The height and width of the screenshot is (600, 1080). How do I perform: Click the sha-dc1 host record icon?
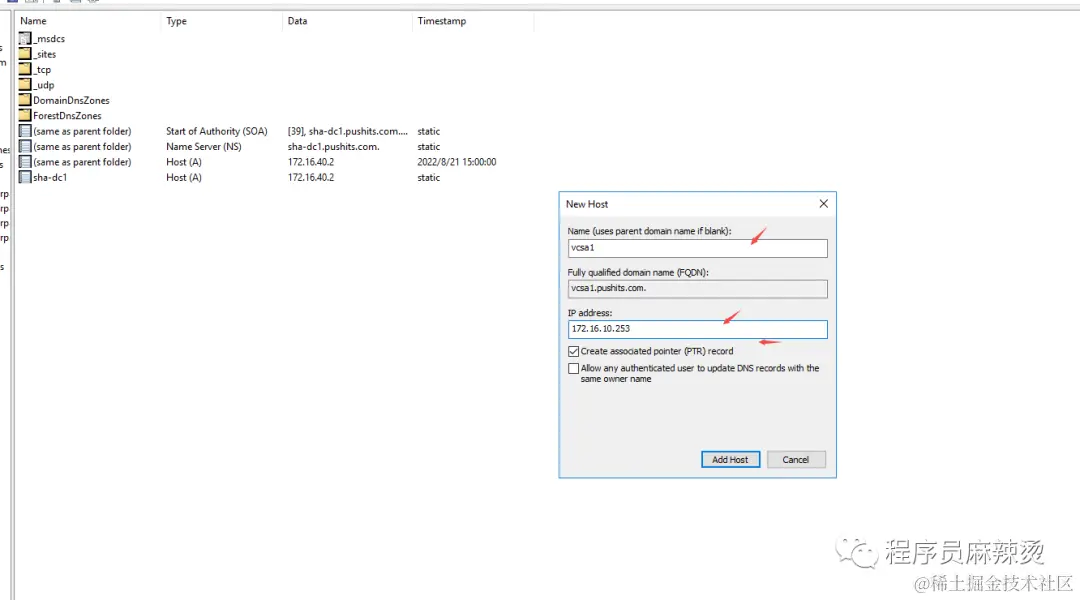[x=25, y=177]
